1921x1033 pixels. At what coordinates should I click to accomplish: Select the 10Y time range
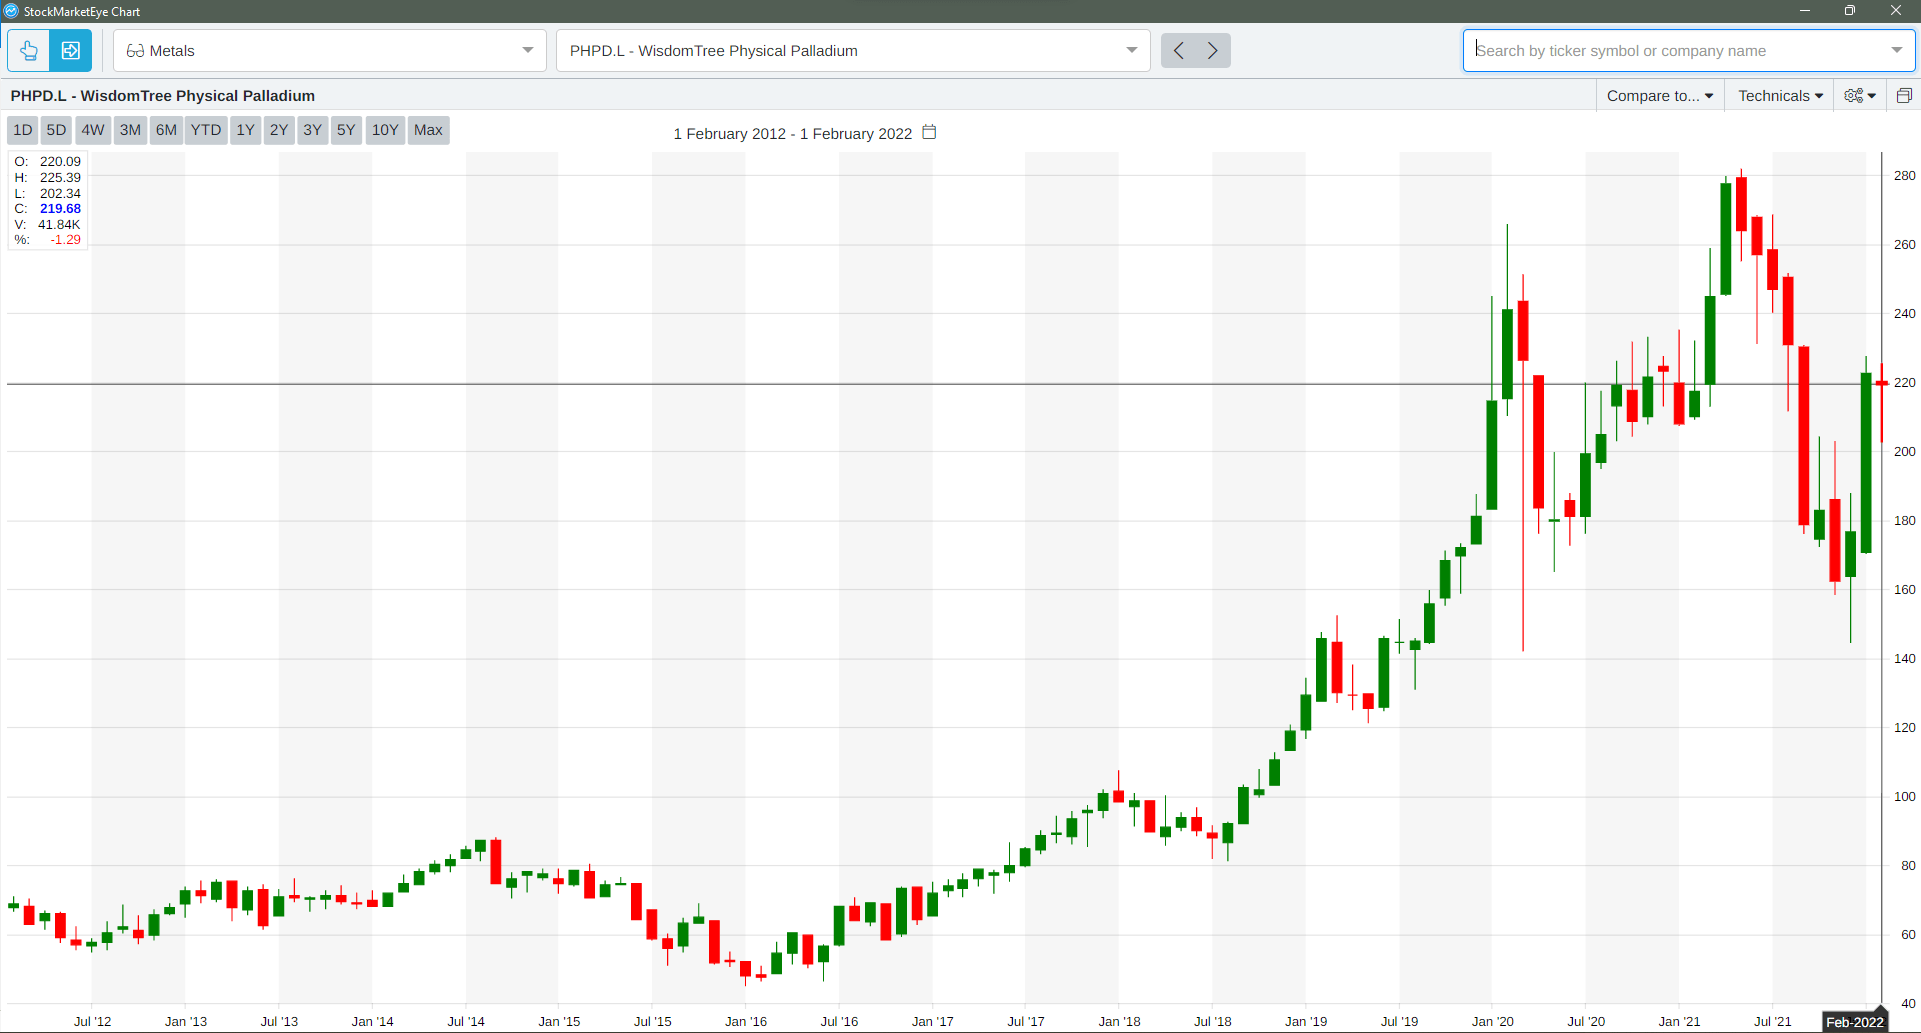click(x=385, y=130)
